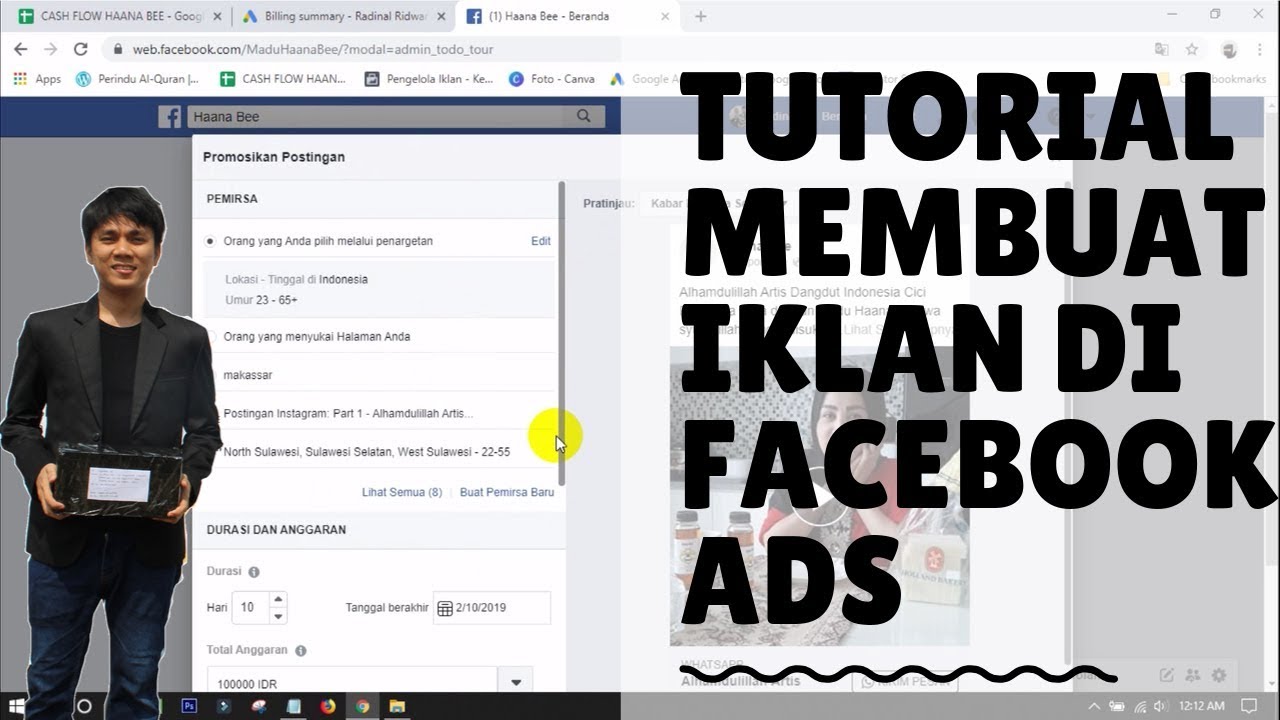This screenshot has width=1280, height=720.
Task: Reload the page with the refresh icon
Action: pos(81,49)
